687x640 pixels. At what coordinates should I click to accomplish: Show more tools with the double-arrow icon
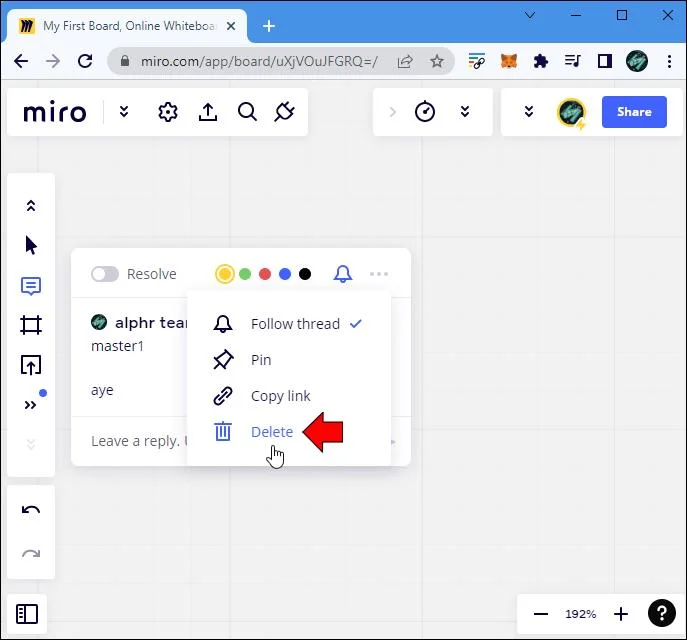(x=30, y=405)
